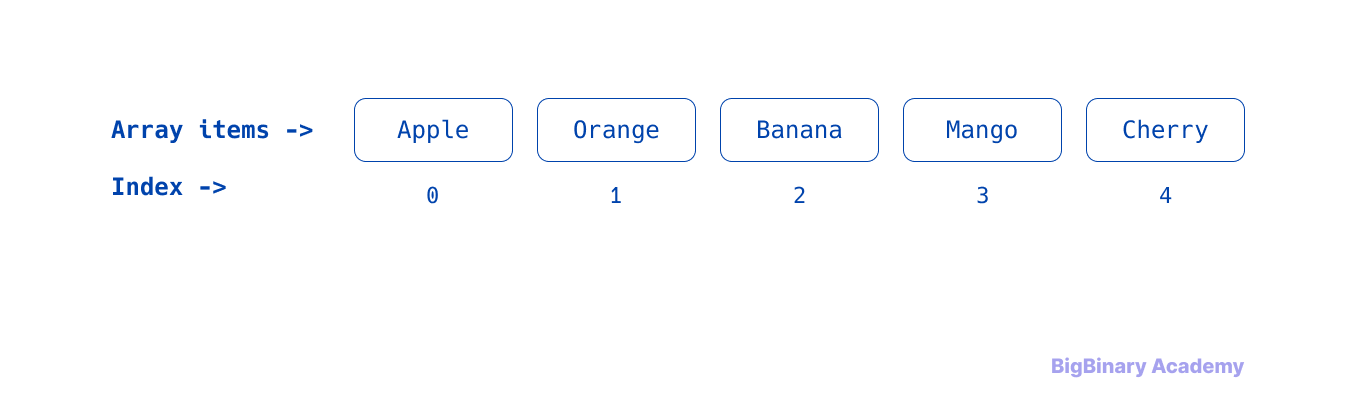Click index number 4 under Cherry
The height and width of the screenshot is (417, 1348).
click(1165, 196)
